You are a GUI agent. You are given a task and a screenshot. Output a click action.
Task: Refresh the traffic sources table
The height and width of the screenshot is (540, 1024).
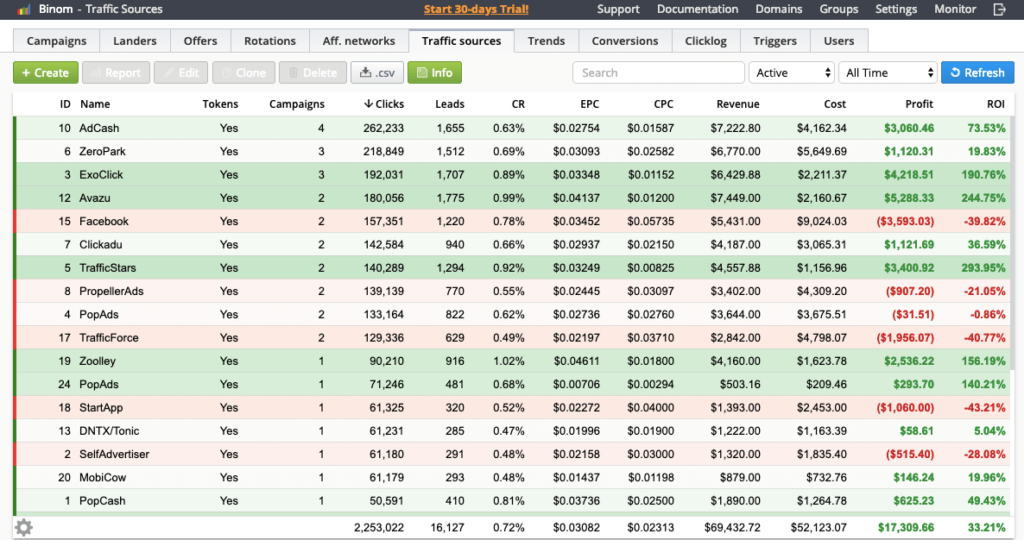(978, 72)
